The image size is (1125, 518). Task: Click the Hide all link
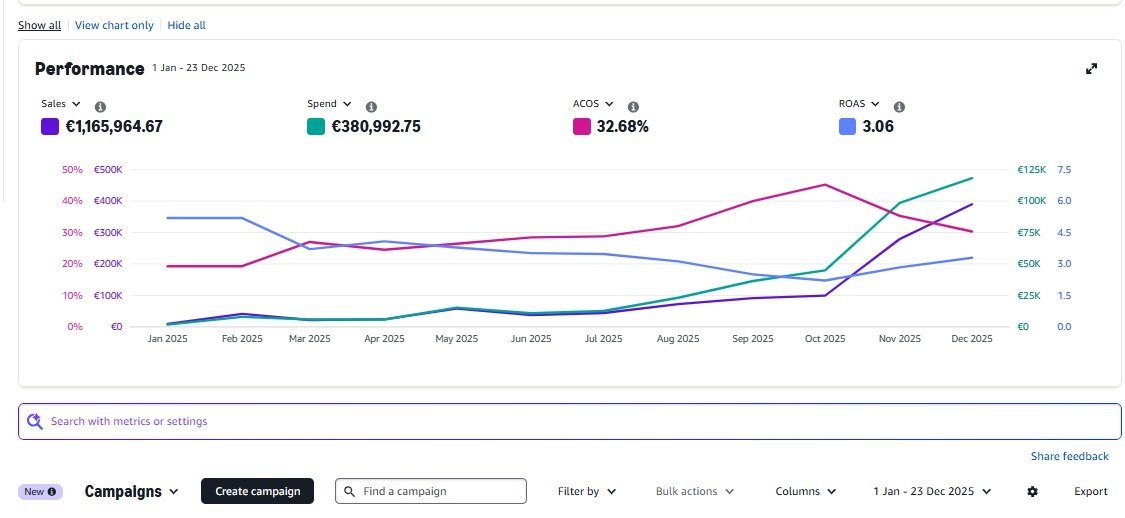[187, 25]
